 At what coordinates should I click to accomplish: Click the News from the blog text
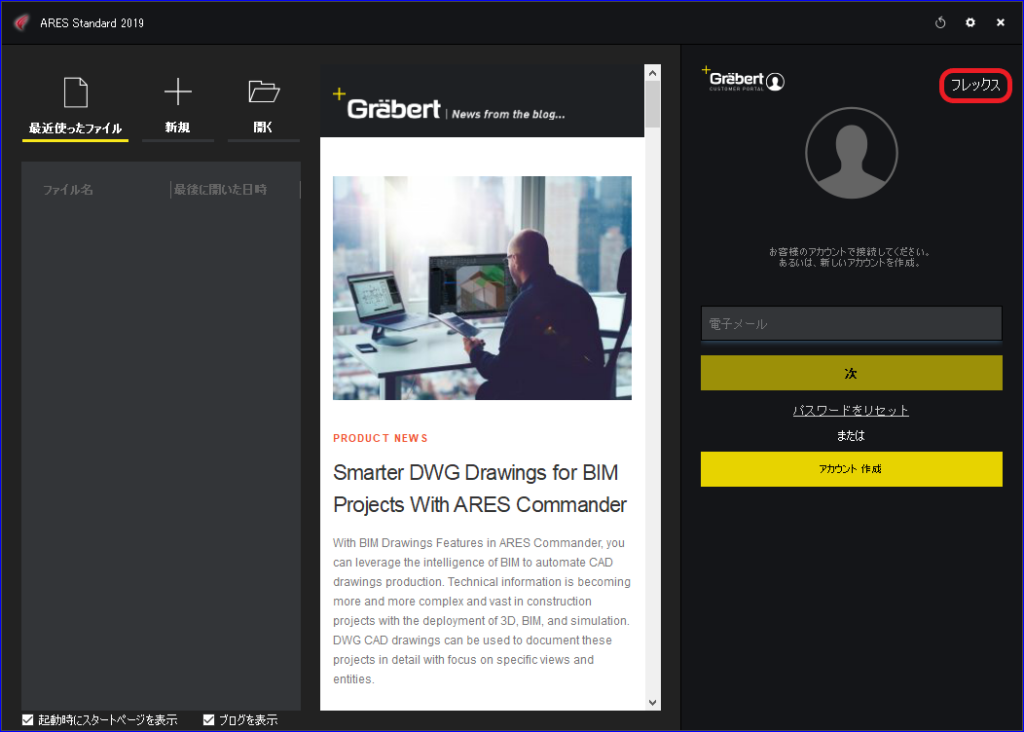(x=508, y=114)
